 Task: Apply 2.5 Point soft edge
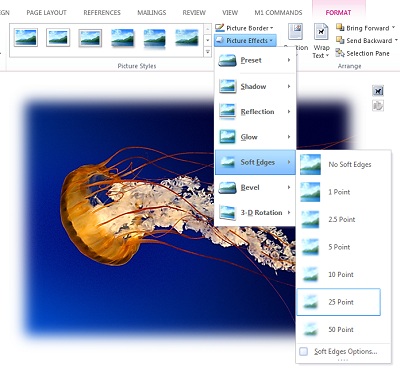[338, 219]
